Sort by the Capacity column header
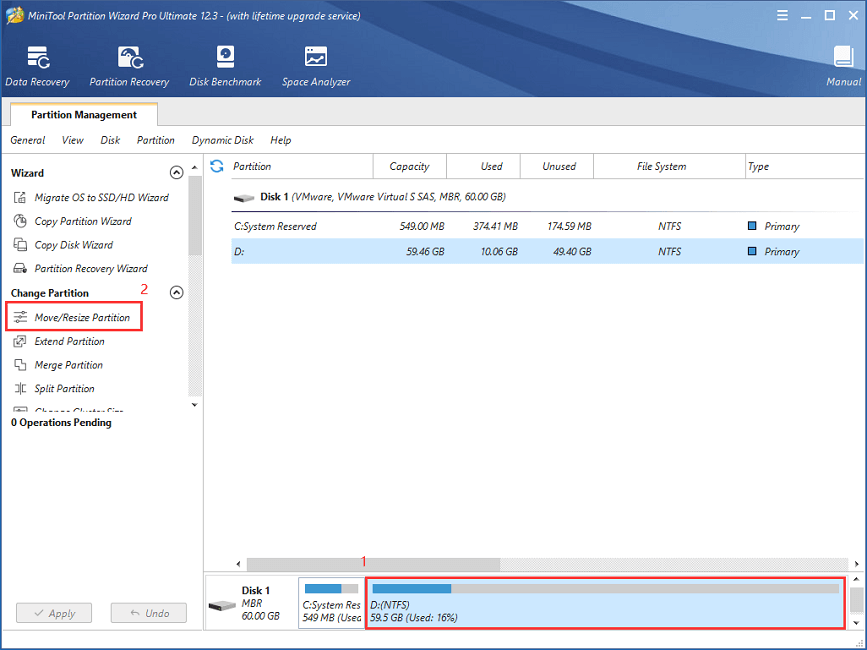 click(409, 166)
